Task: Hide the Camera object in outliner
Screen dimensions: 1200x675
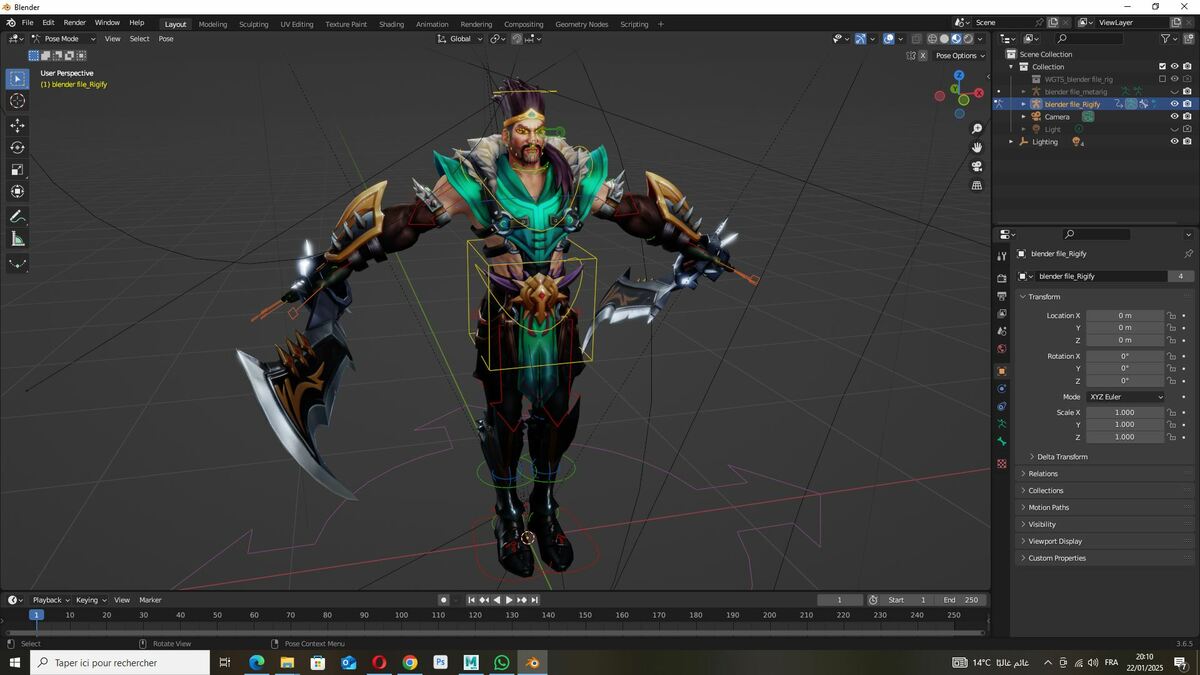Action: (x=1174, y=116)
